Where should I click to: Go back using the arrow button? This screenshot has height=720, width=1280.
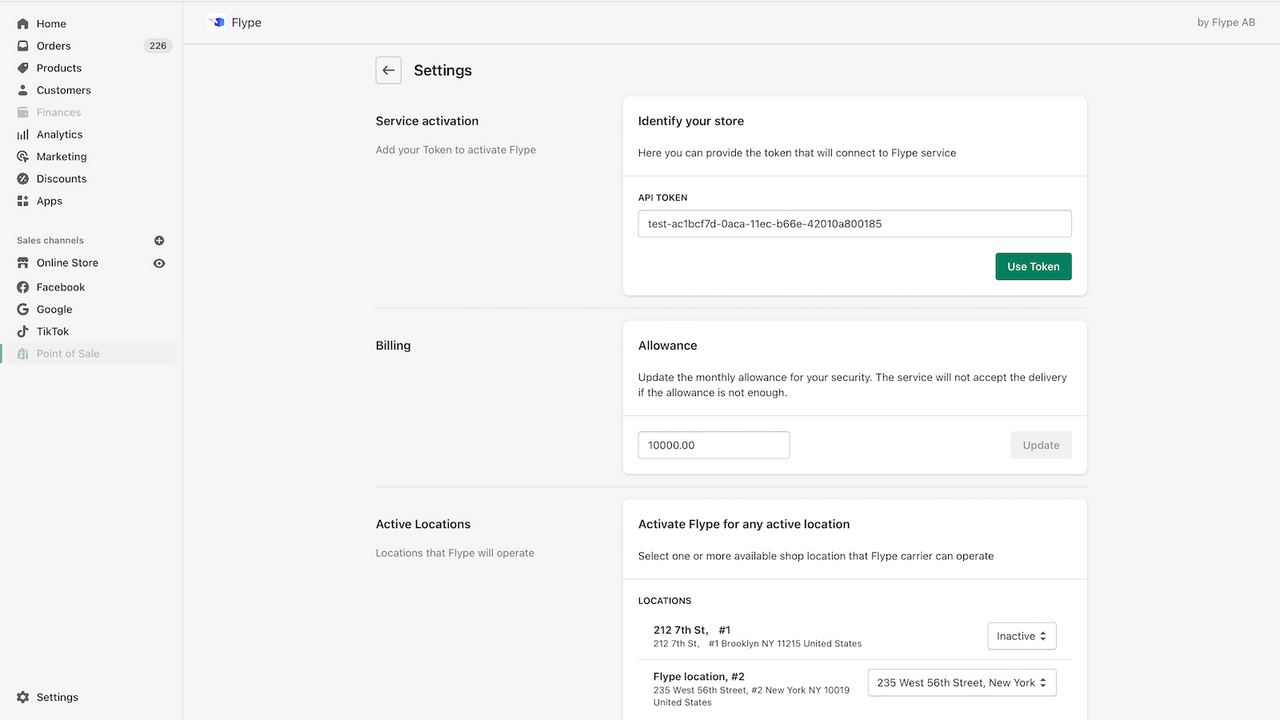388,70
